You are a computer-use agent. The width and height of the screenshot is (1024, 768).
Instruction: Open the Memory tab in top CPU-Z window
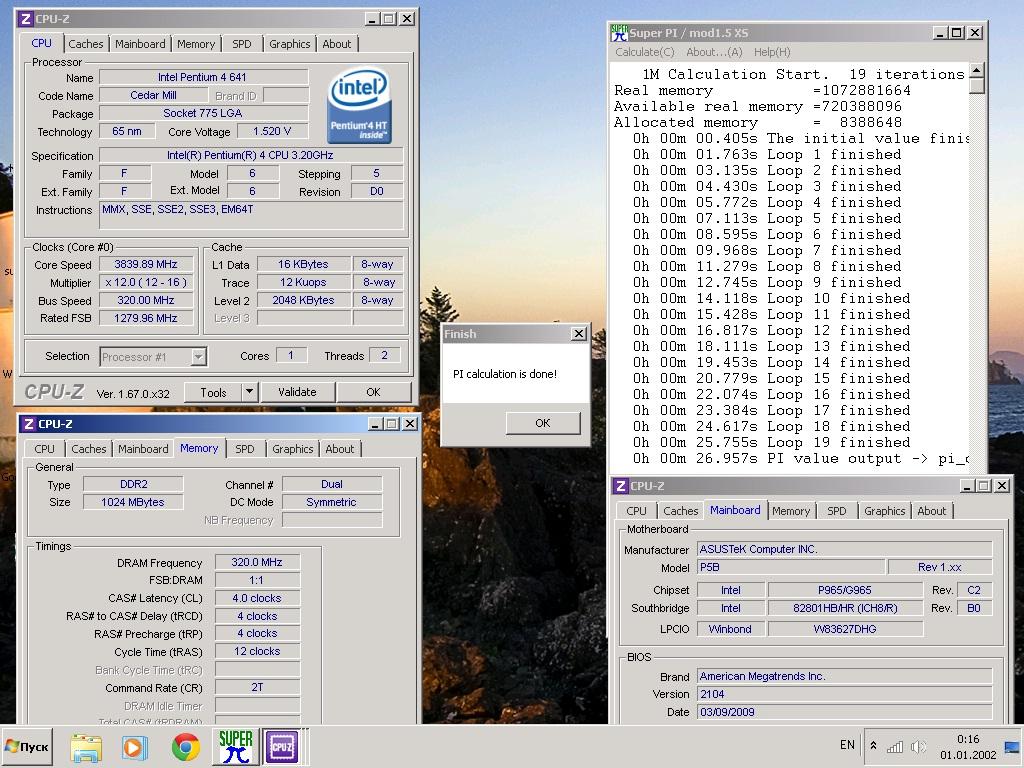point(196,44)
